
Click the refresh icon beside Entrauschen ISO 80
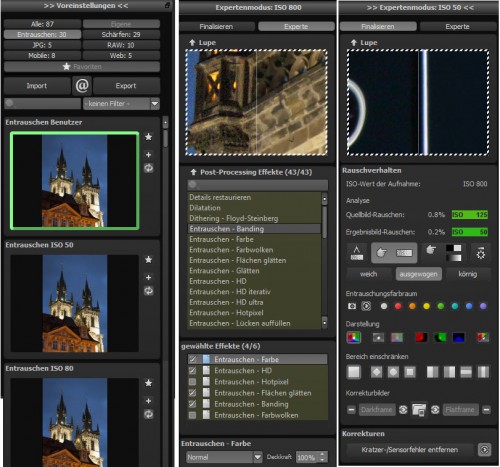[149, 414]
